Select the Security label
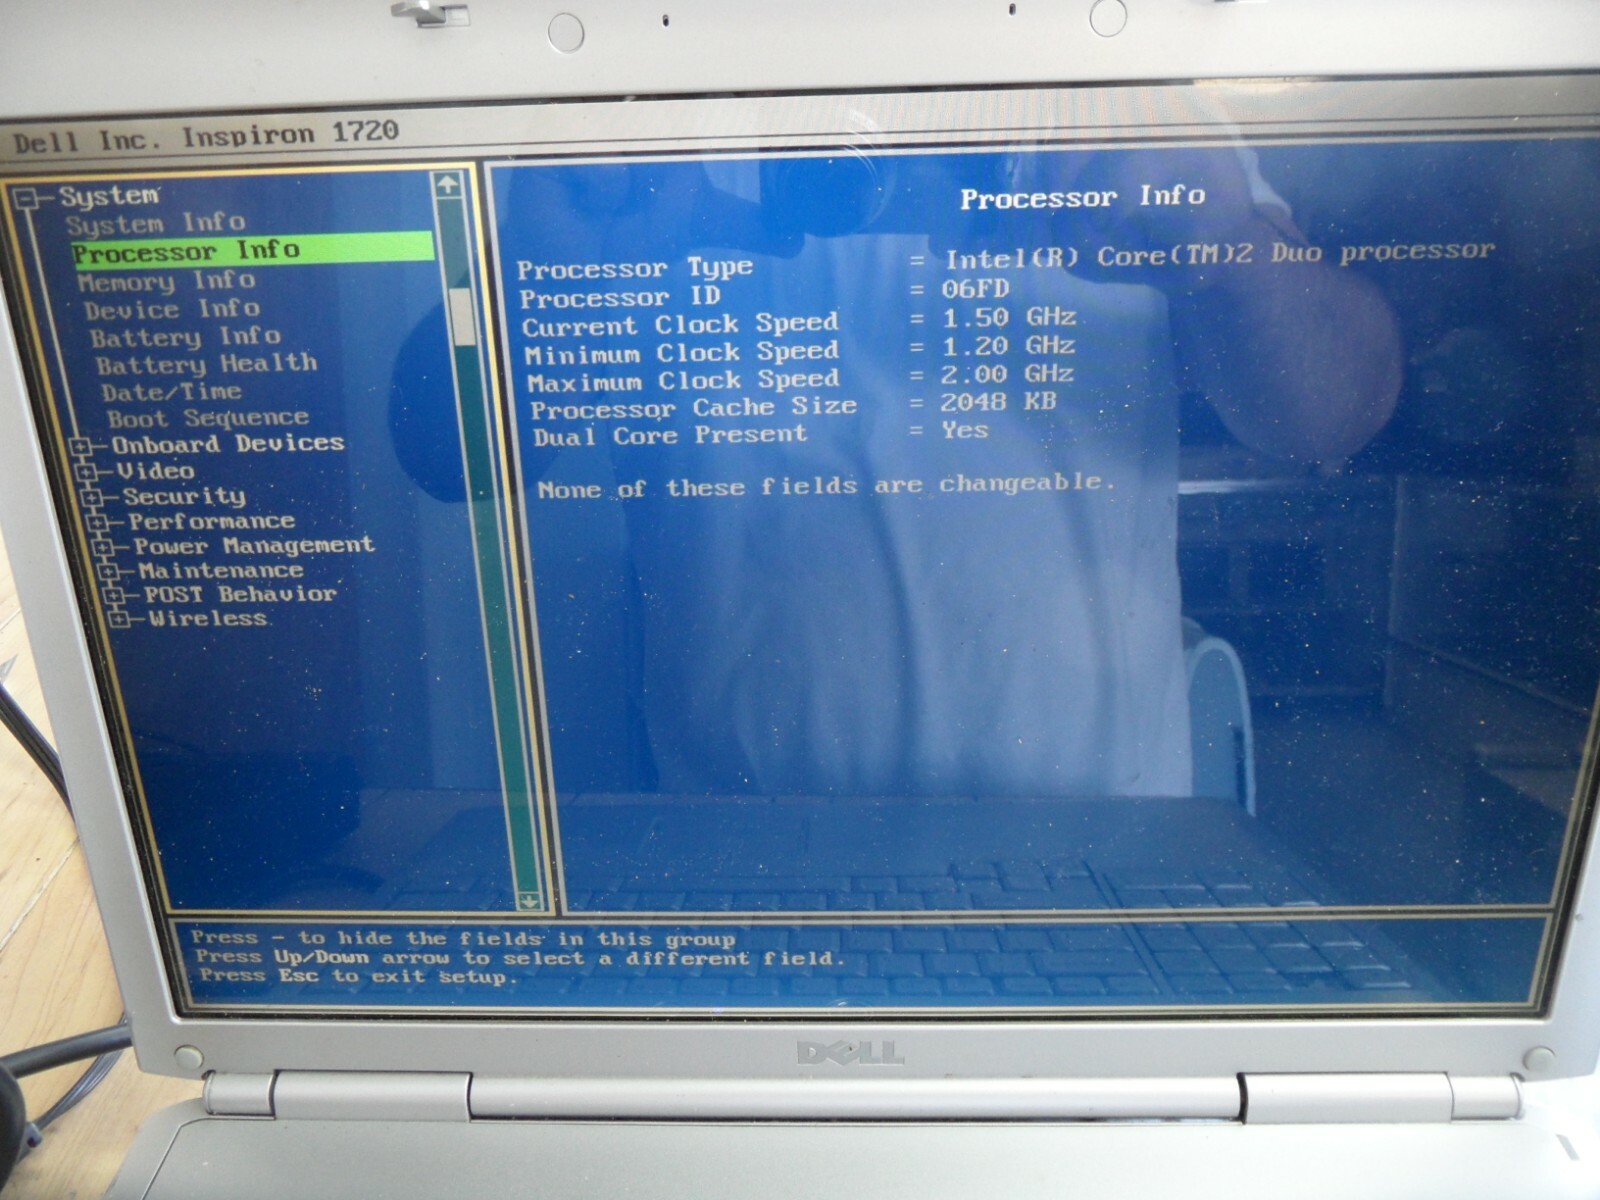 tap(184, 496)
